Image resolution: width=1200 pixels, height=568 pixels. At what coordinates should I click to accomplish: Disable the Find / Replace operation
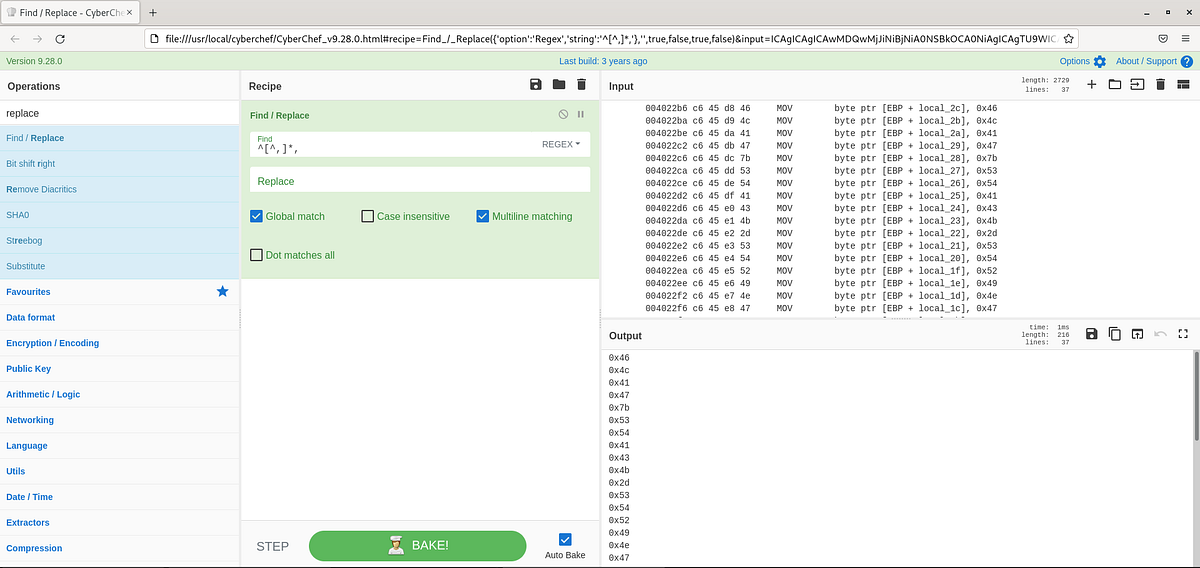pyautogui.click(x=563, y=115)
